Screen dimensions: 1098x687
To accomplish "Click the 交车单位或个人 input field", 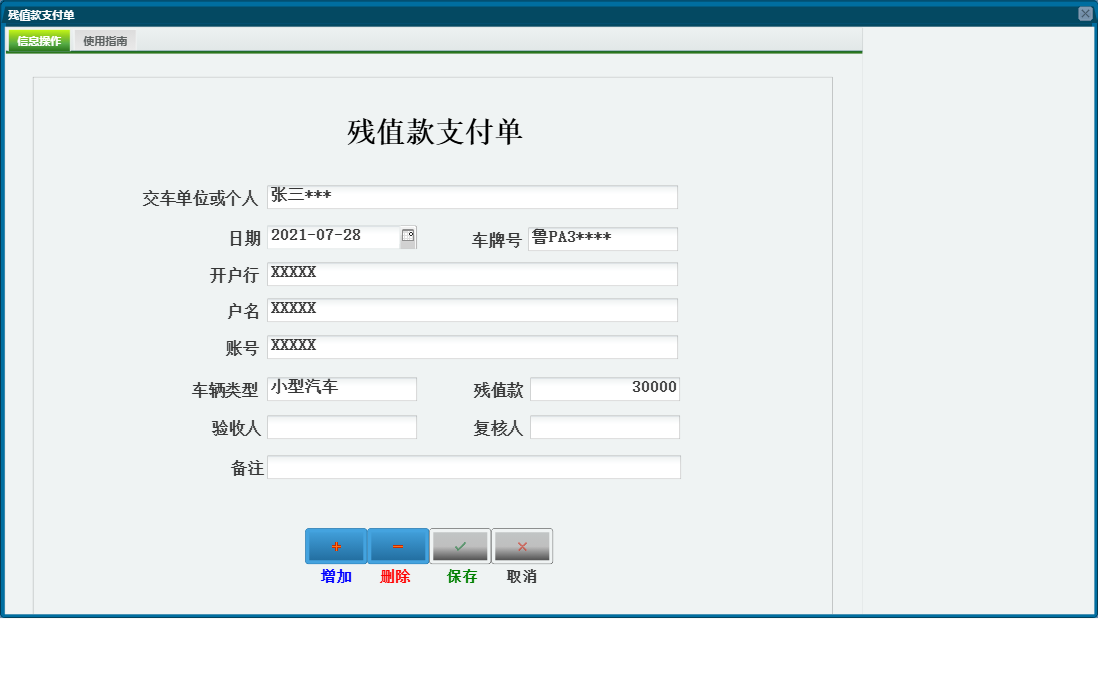I will click(470, 196).
